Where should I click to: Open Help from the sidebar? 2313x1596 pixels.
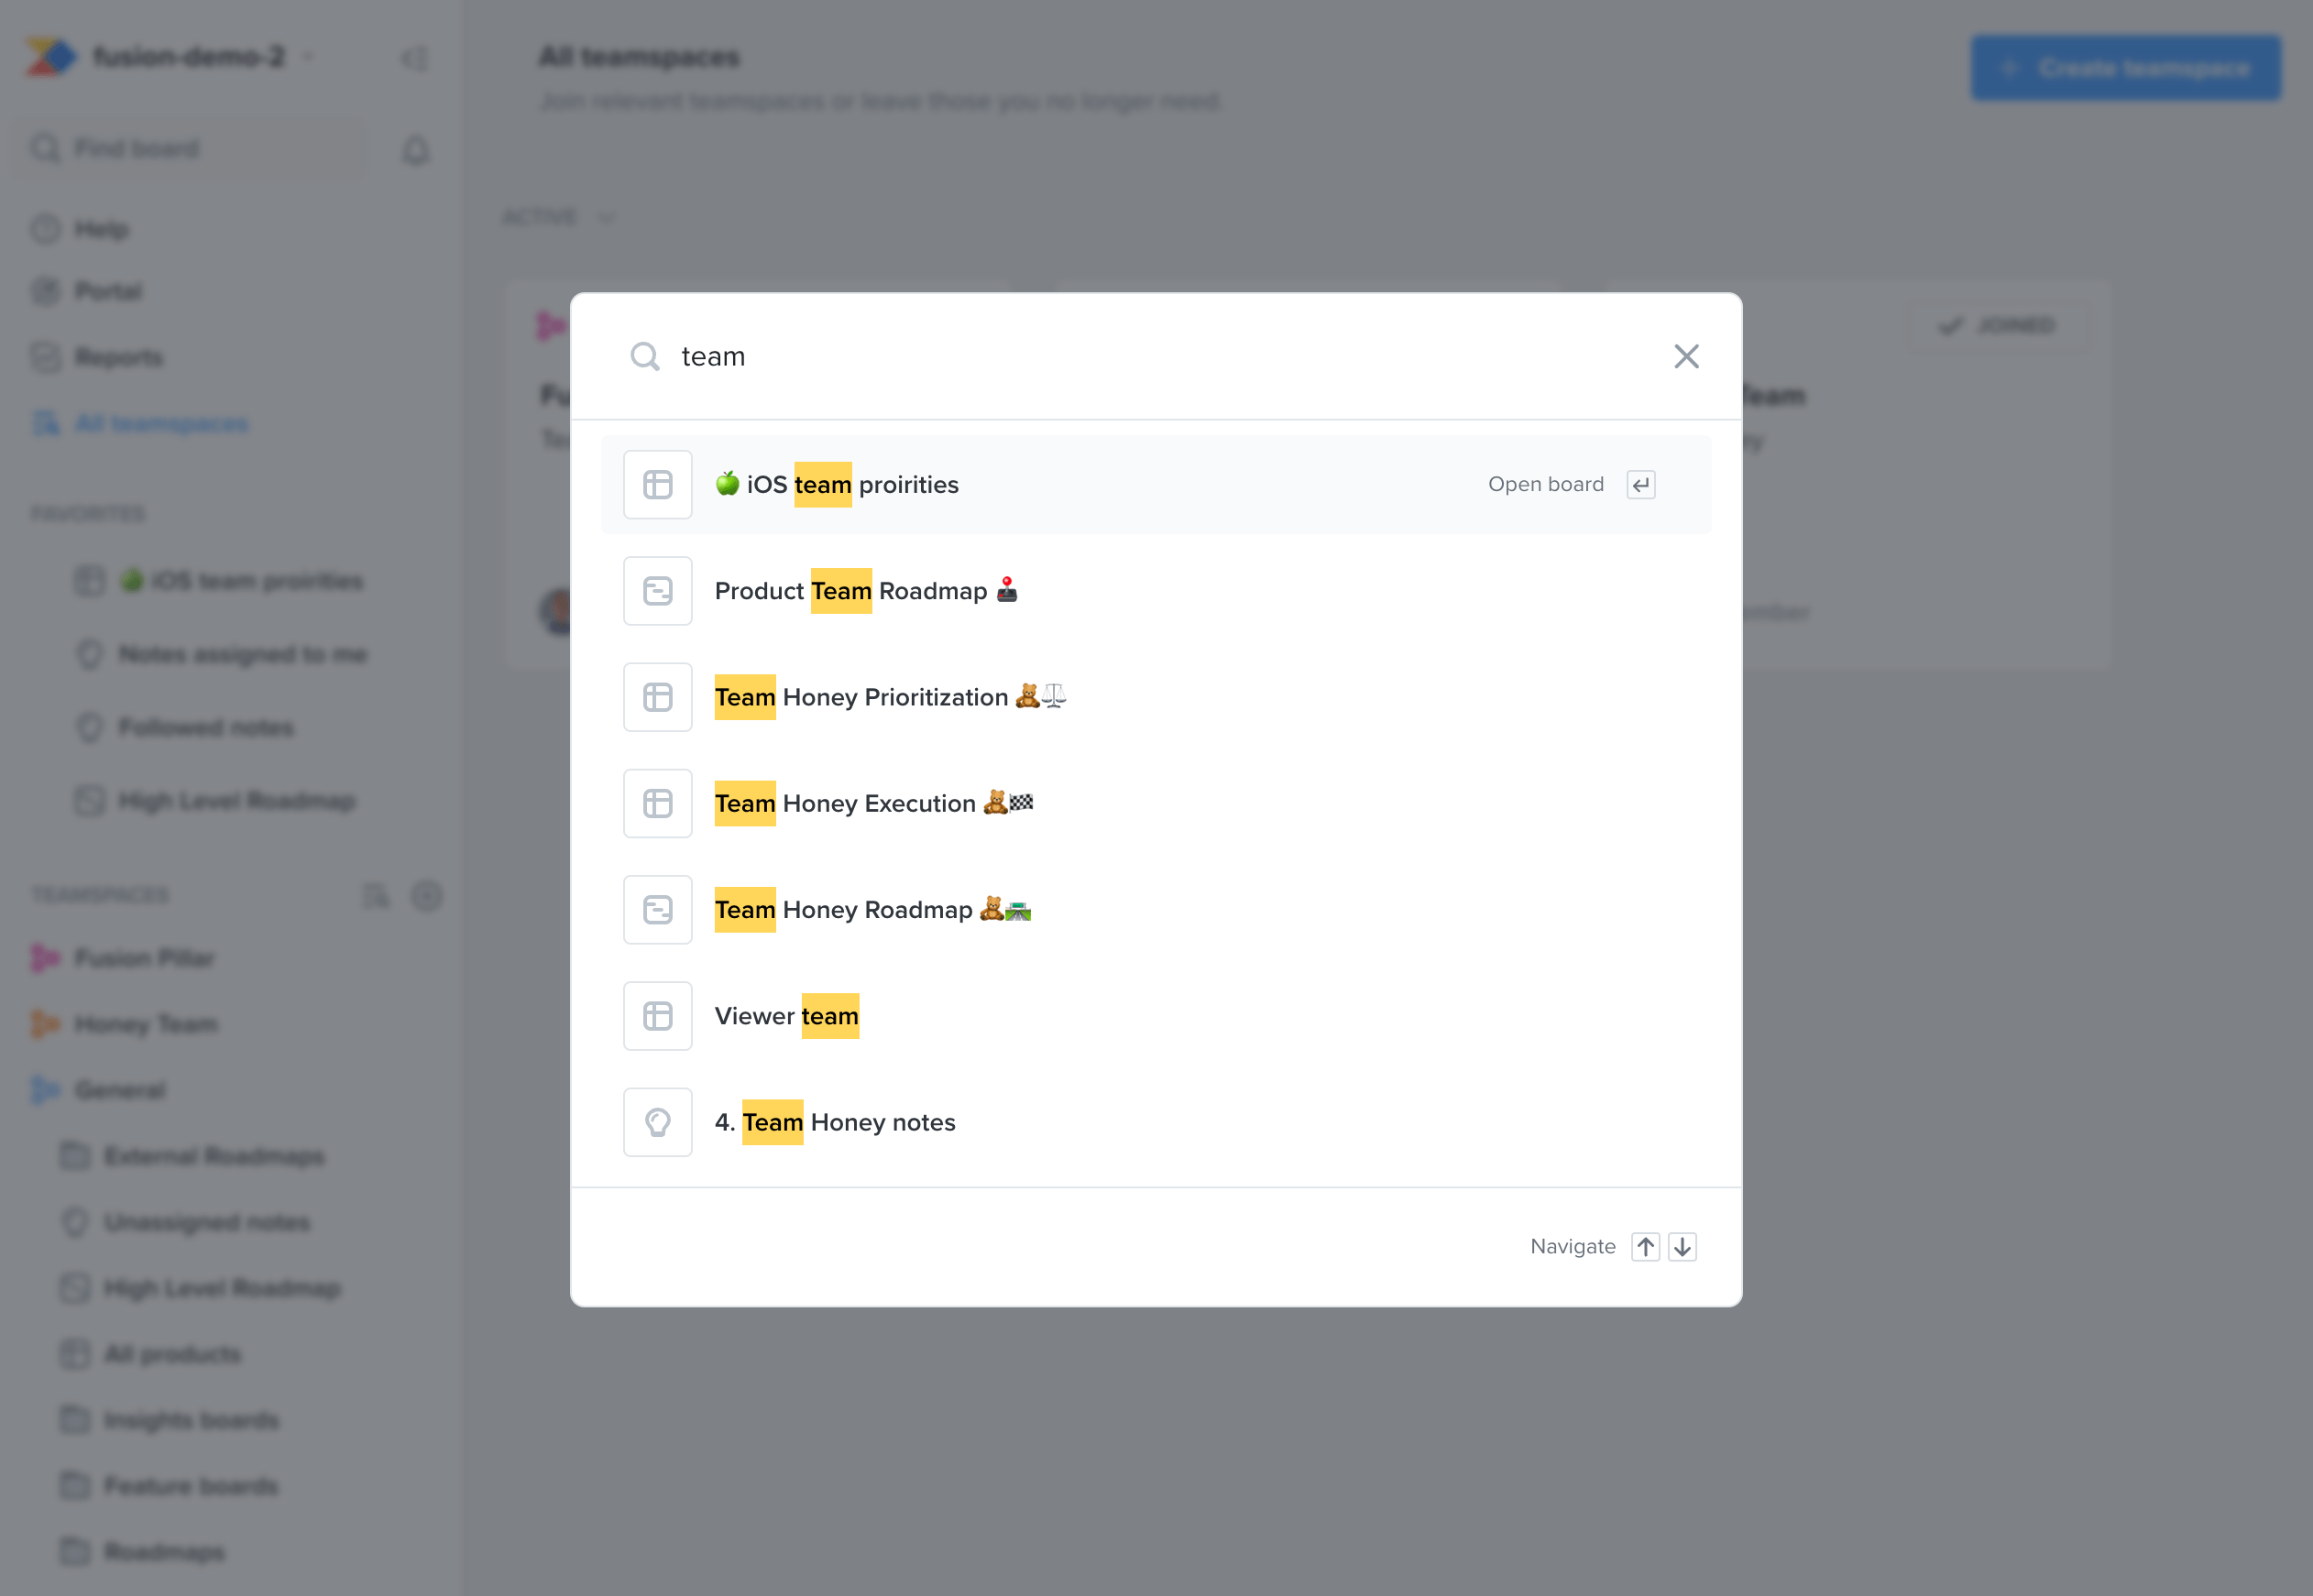[100, 228]
